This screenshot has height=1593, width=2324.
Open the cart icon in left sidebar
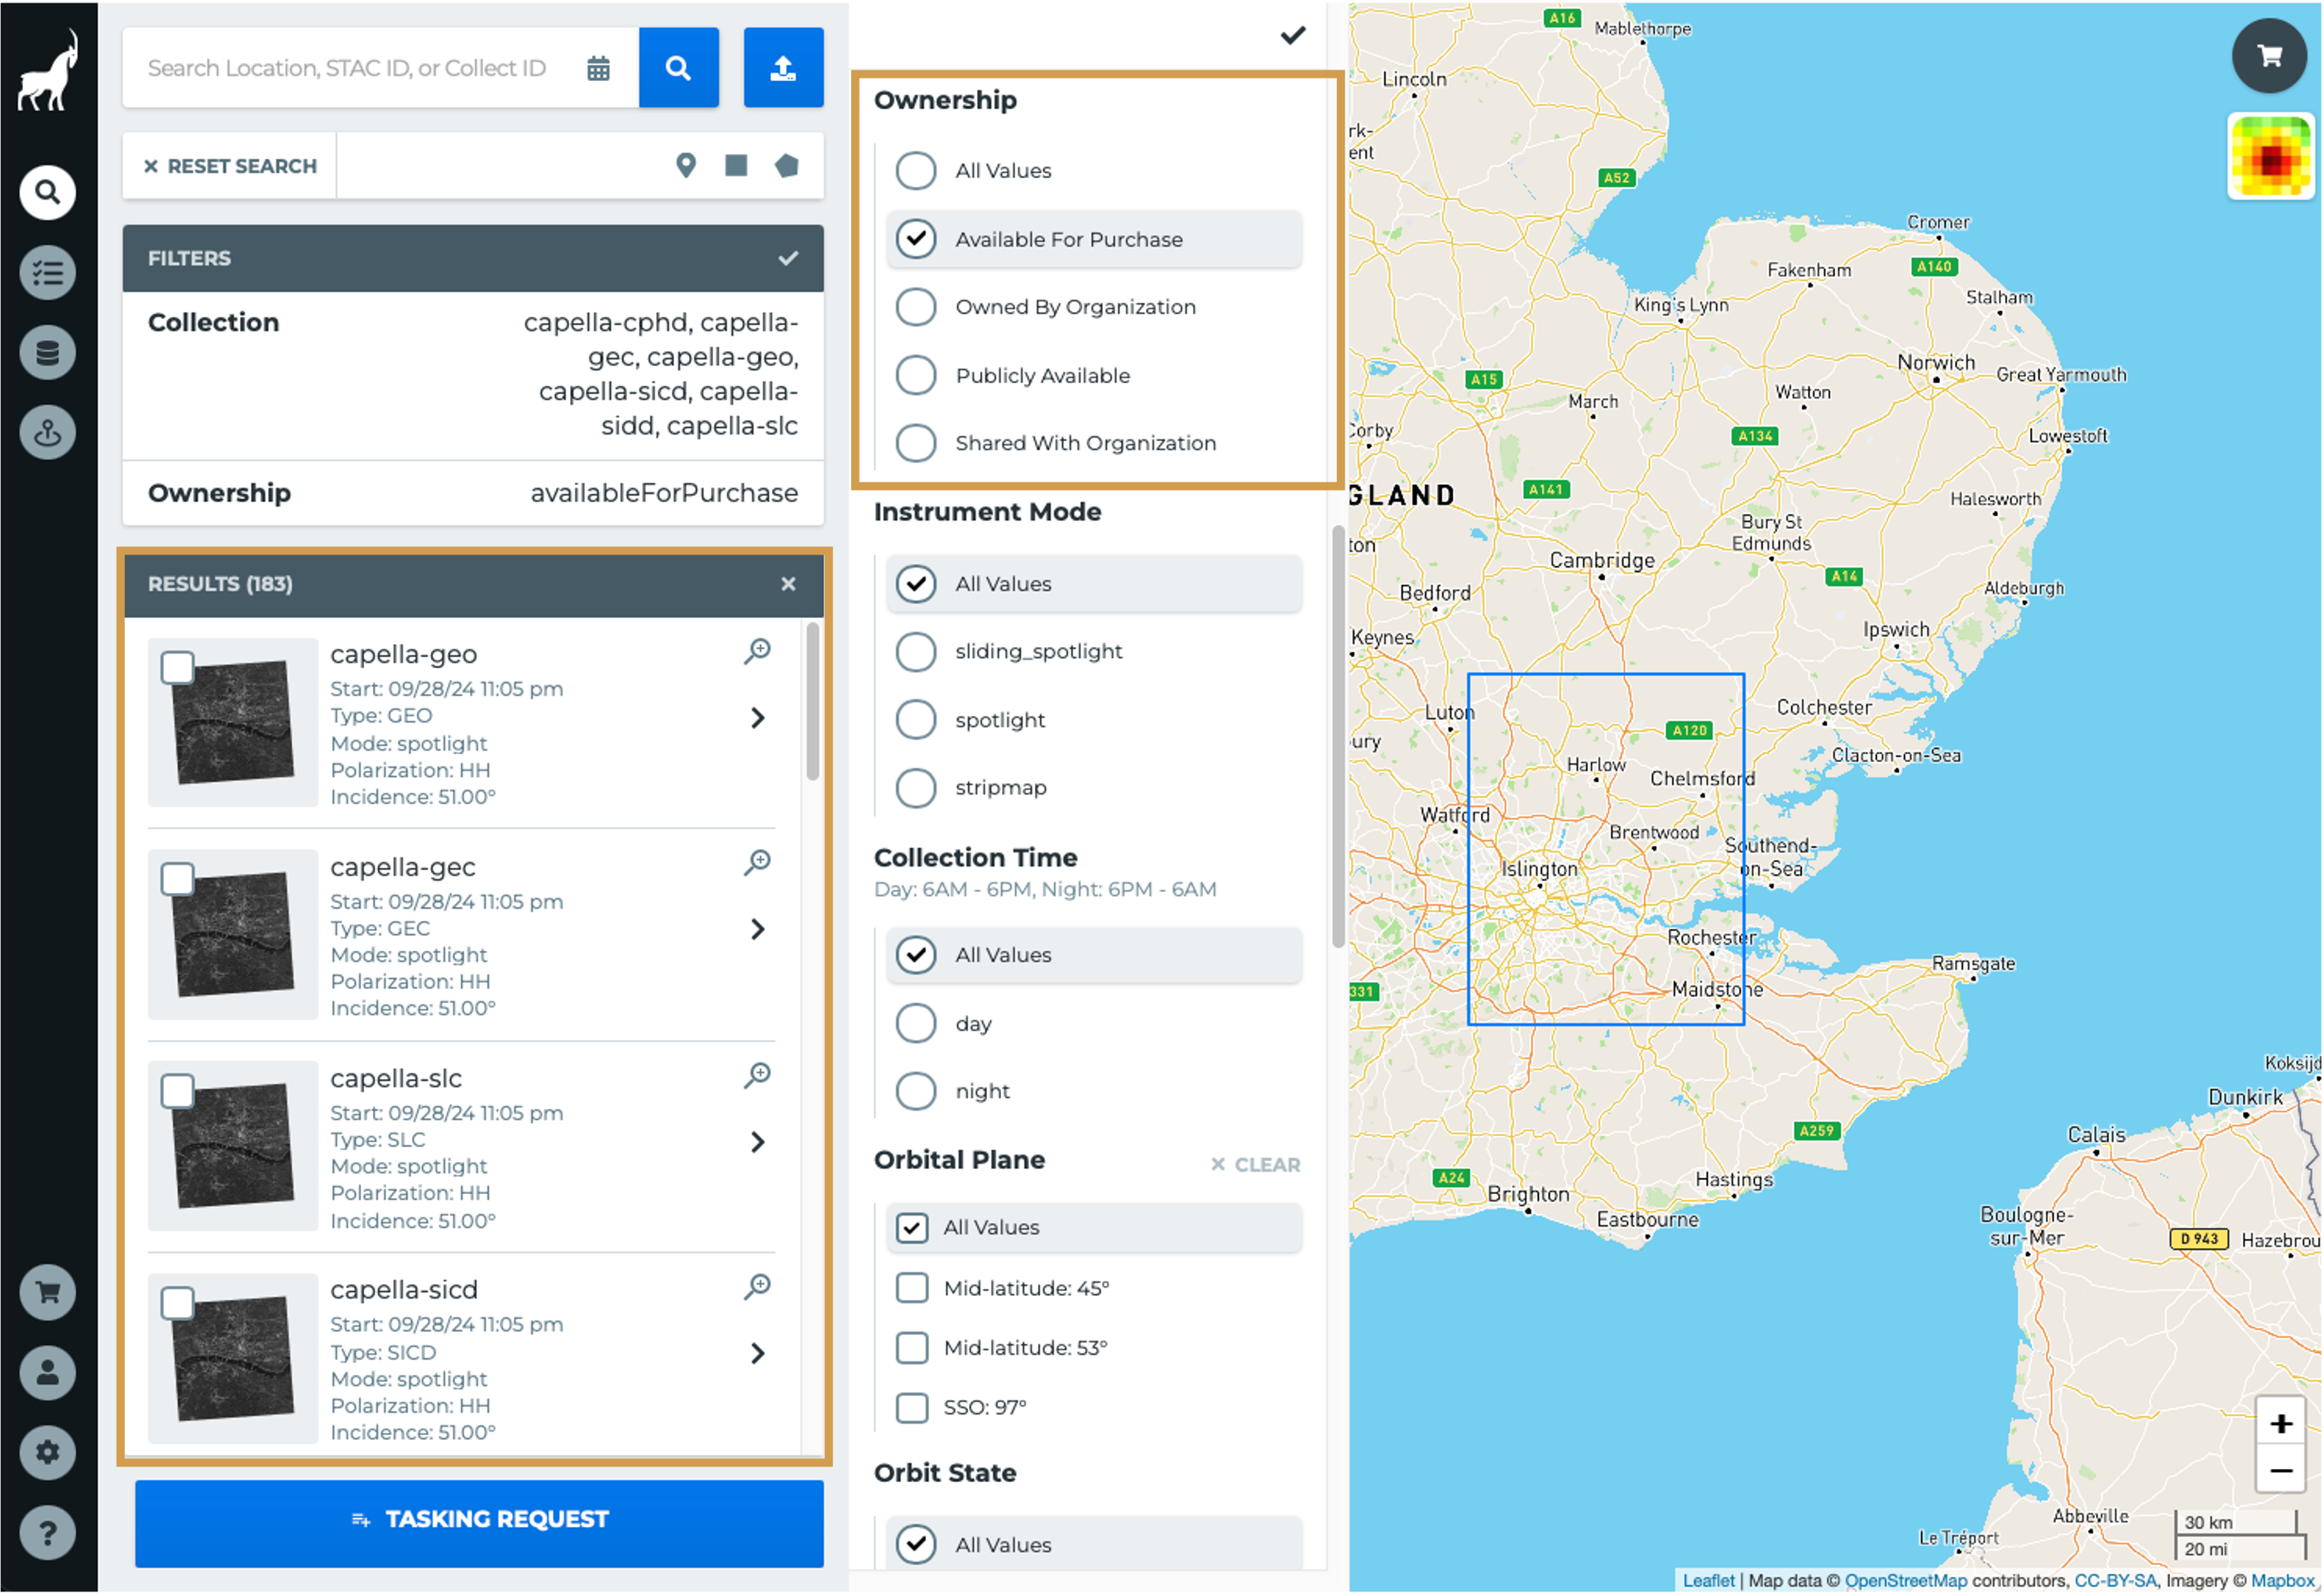48,1293
